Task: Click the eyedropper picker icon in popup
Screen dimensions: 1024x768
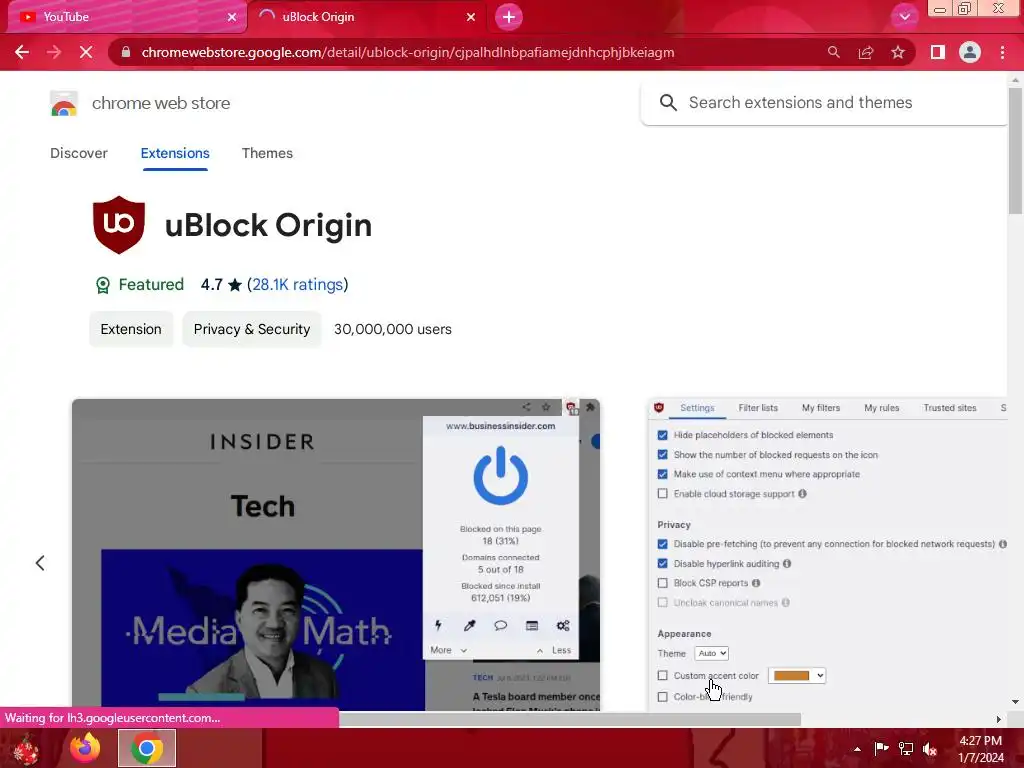Action: click(x=470, y=626)
